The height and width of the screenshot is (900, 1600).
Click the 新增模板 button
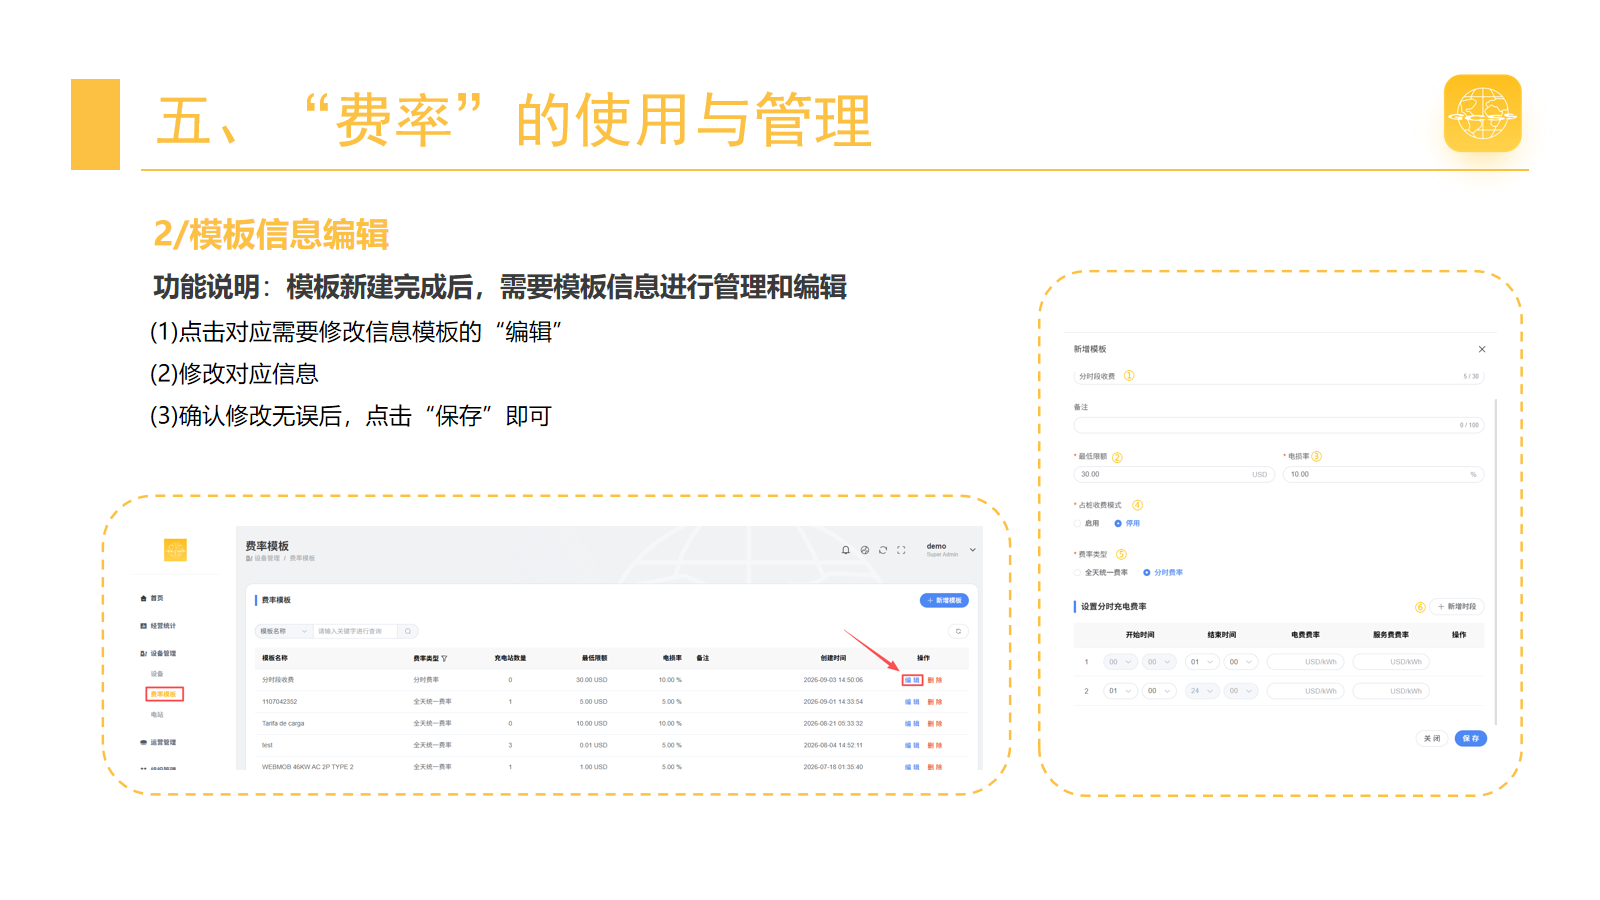pos(944,600)
